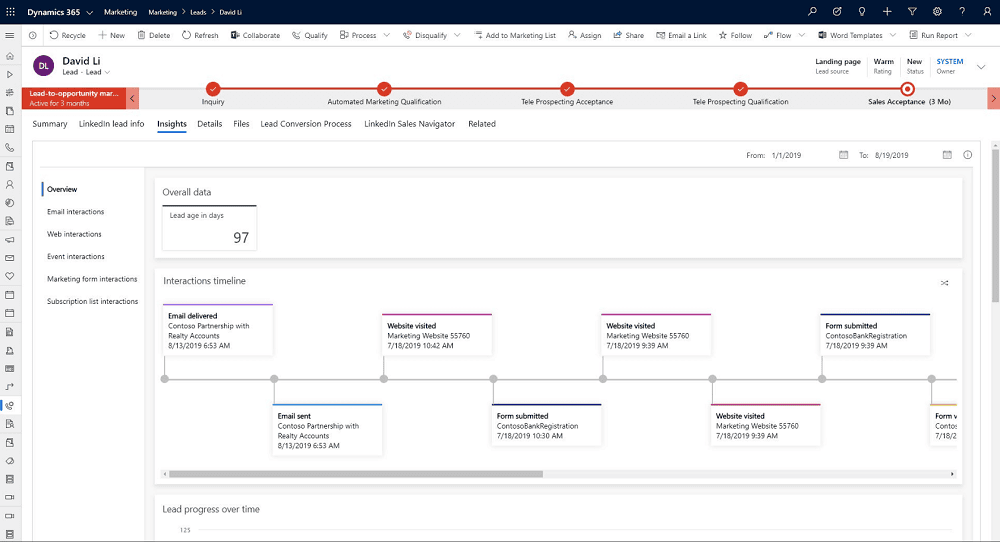Select Event interactions in Insights menu
The width and height of the screenshot is (1000, 542).
(75, 256)
